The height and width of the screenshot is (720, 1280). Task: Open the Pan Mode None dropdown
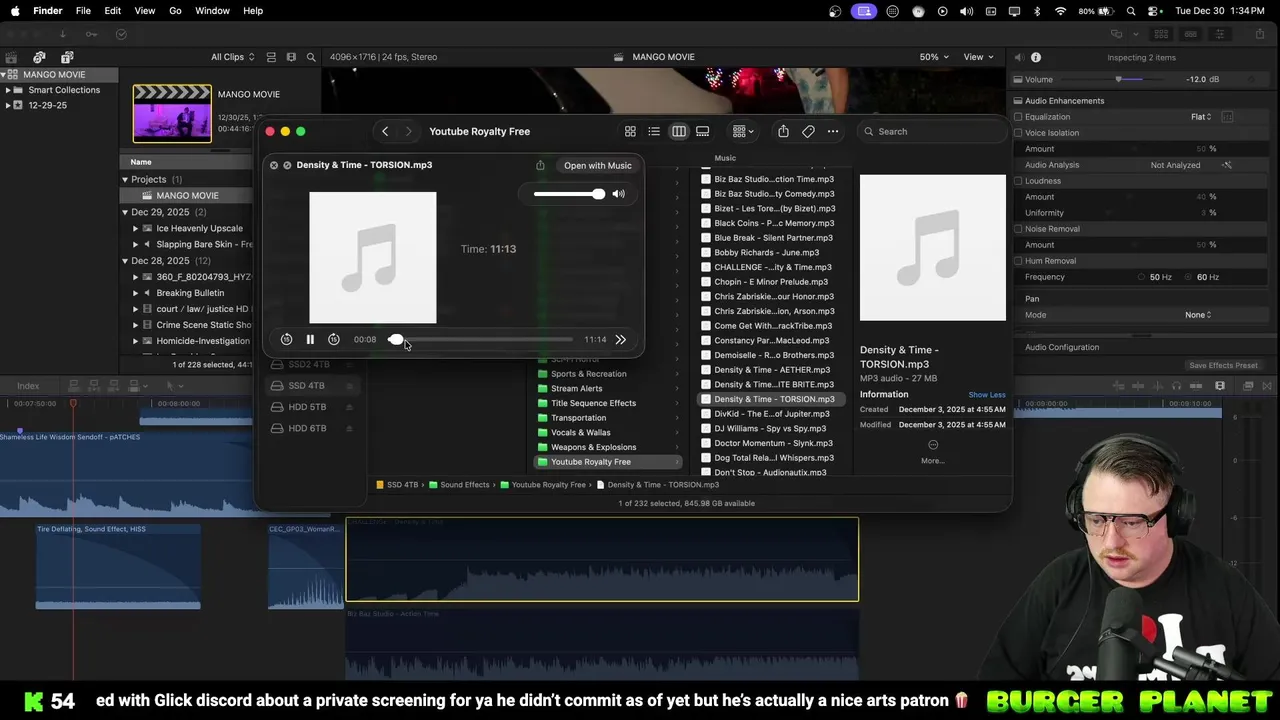pyautogui.click(x=1198, y=315)
